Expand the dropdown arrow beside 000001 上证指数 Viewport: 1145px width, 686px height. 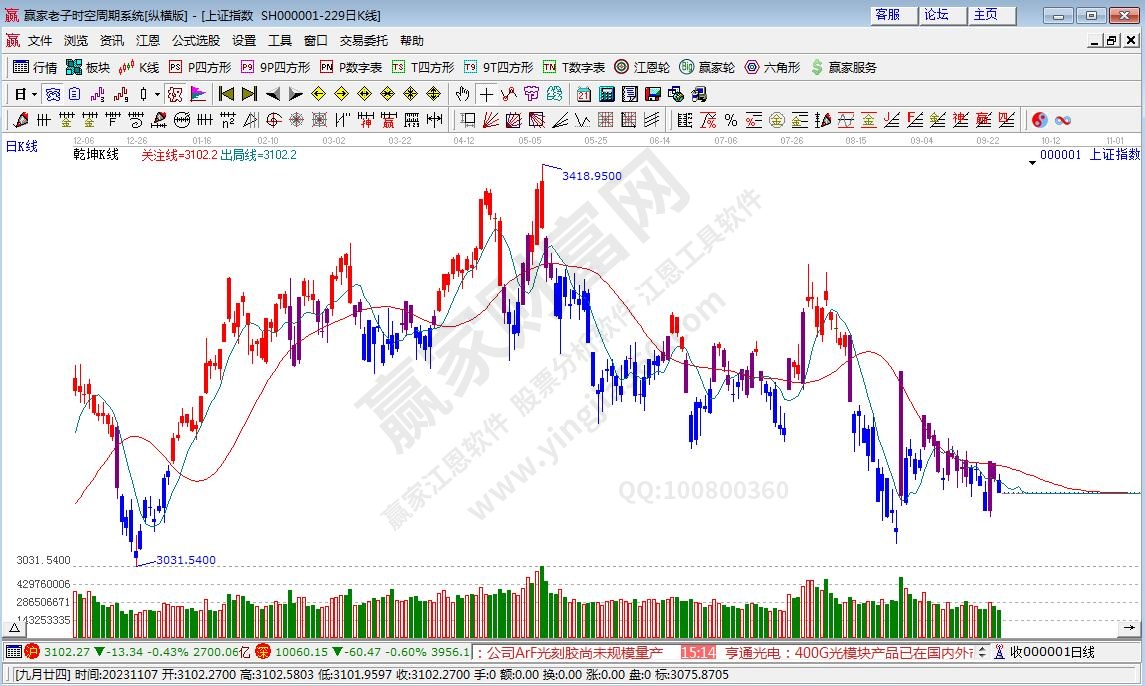[1032, 162]
